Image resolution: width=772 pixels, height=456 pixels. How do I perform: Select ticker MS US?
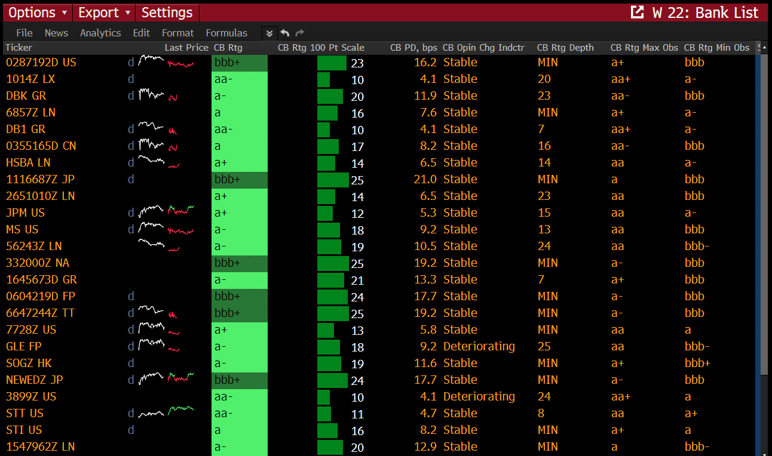click(x=22, y=229)
